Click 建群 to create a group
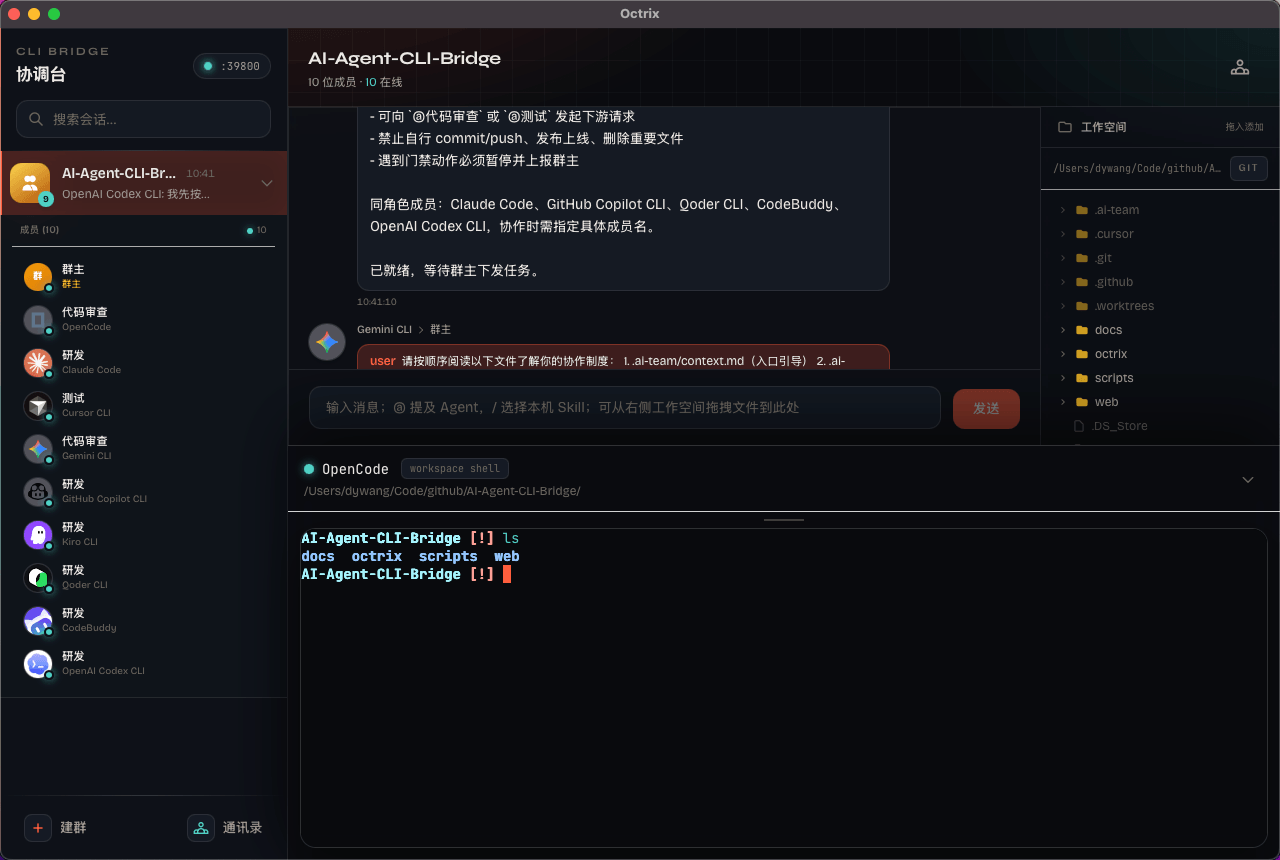 click(56, 828)
